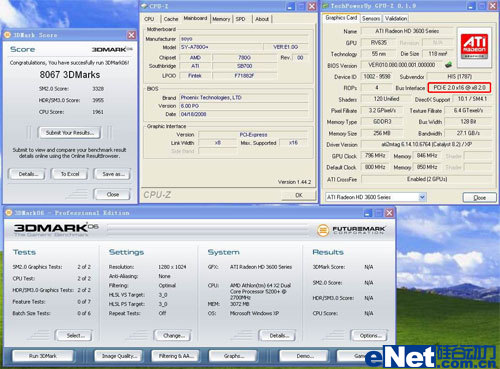The width and height of the screenshot is (500, 369).
Task: Click Select button under Tests
Action: [74, 335]
